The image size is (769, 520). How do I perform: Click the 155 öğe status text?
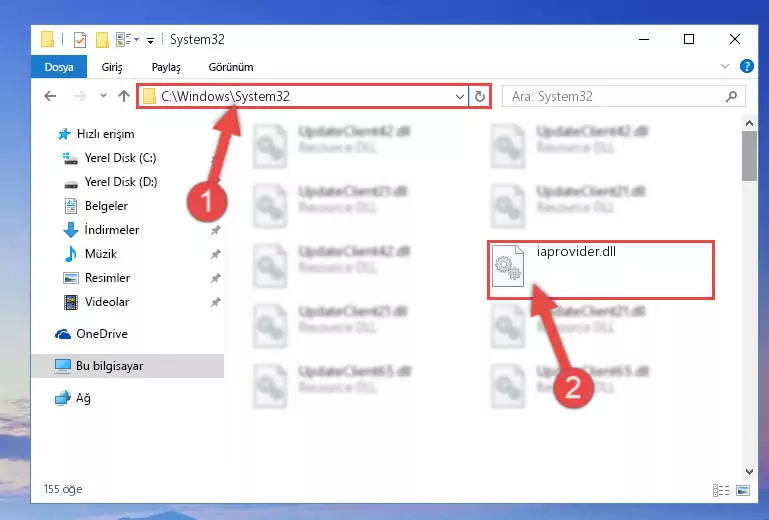point(63,489)
